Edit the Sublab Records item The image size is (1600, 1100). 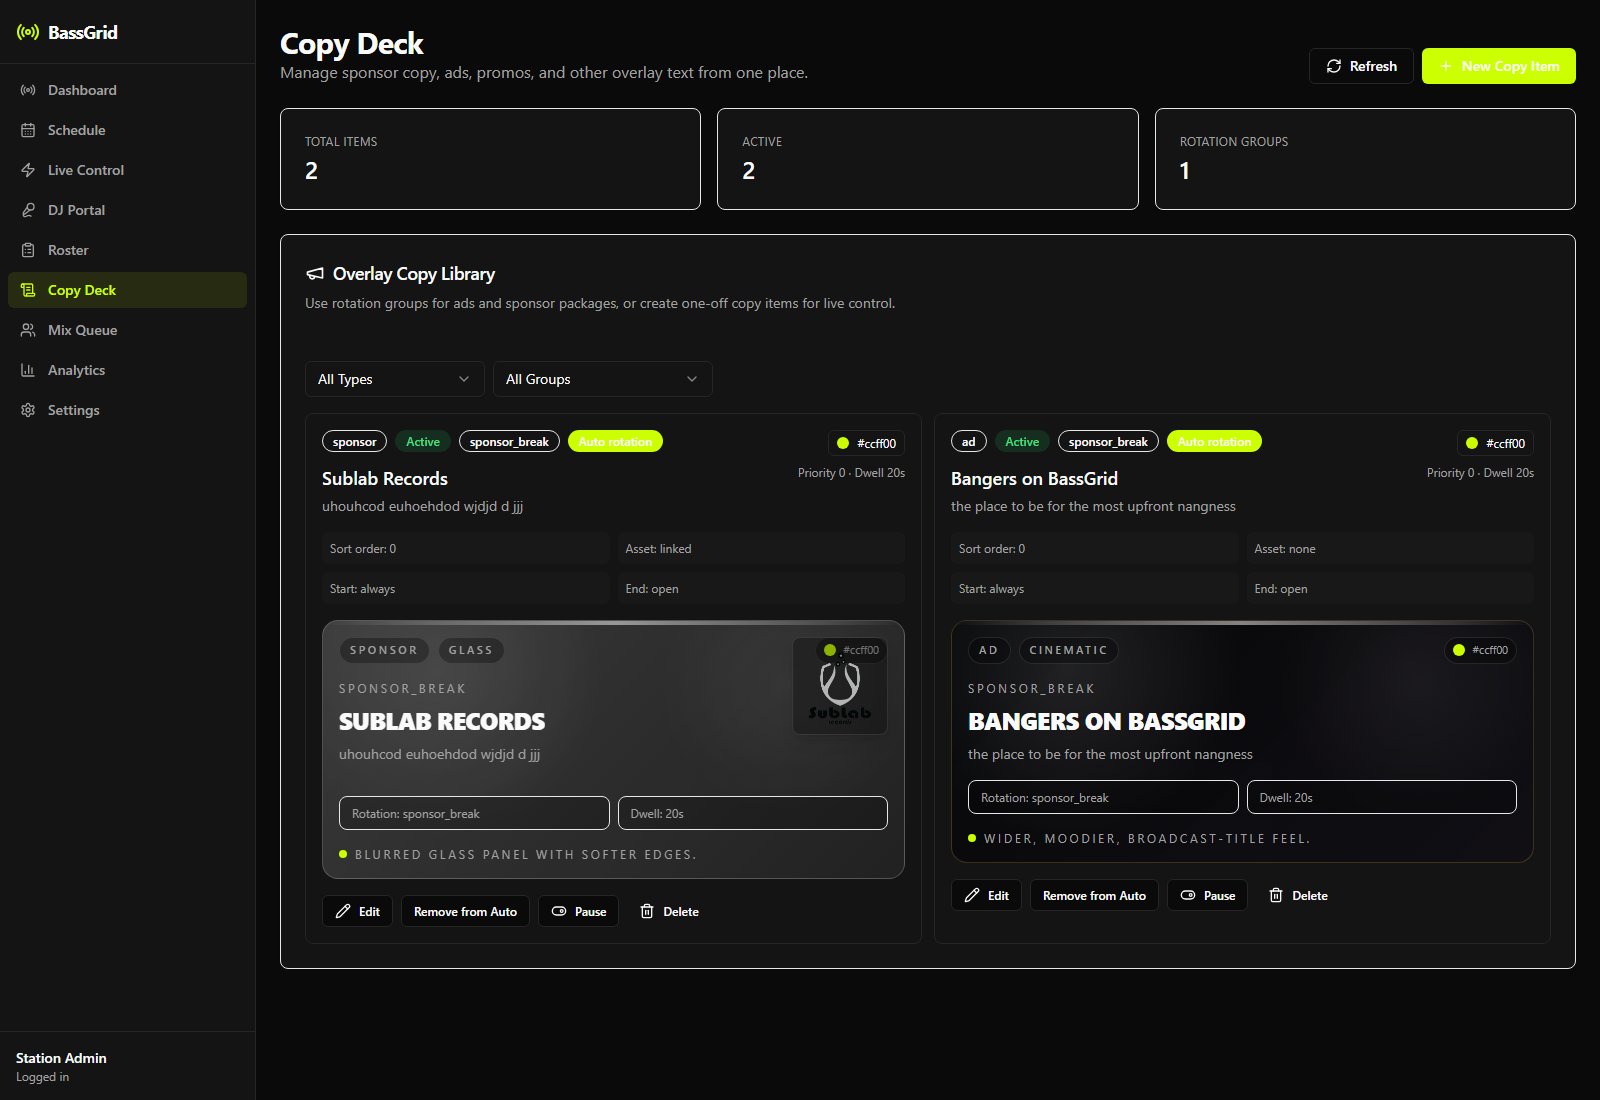[358, 911]
